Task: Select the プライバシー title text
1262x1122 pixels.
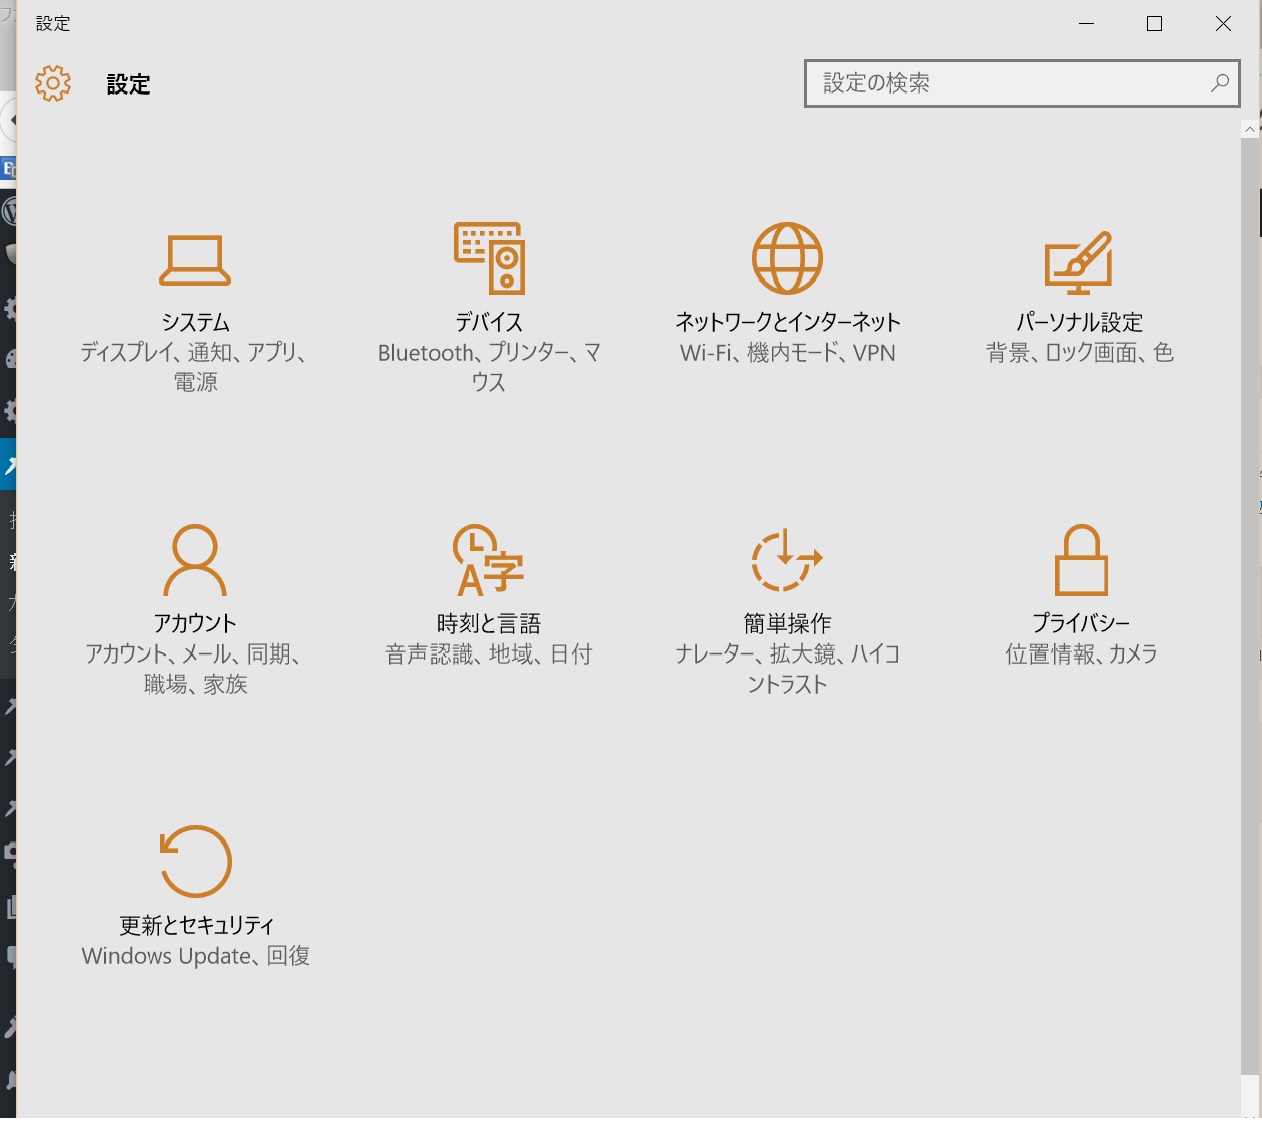Action: [1081, 623]
